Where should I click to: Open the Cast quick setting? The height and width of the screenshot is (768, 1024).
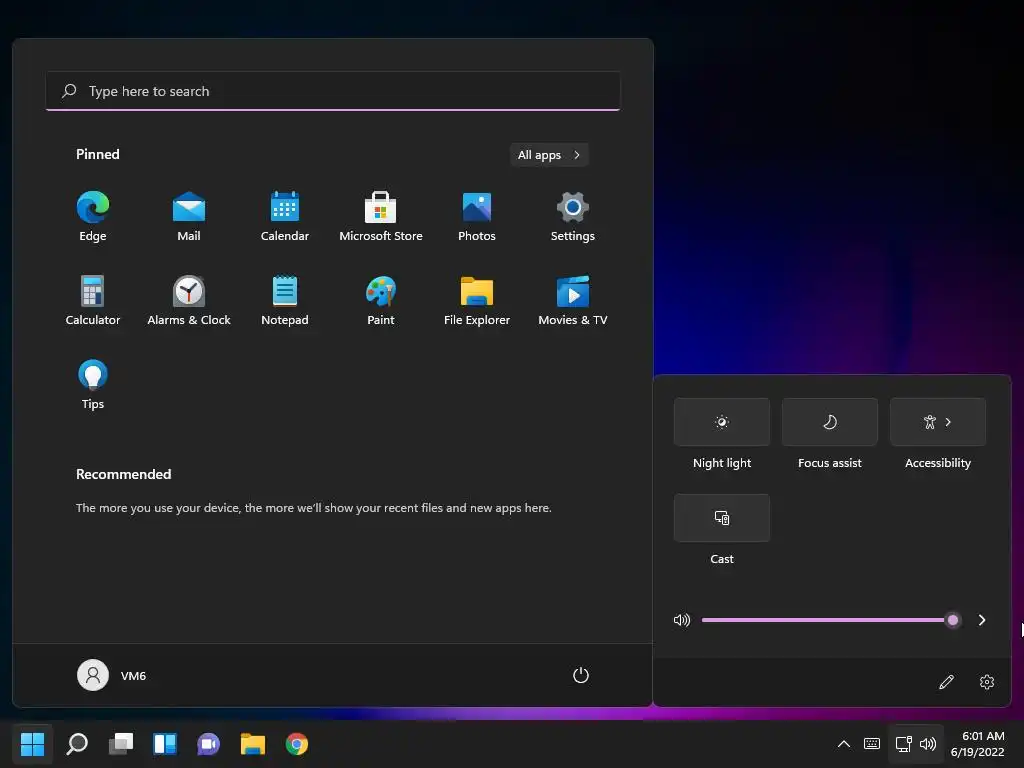[722, 518]
